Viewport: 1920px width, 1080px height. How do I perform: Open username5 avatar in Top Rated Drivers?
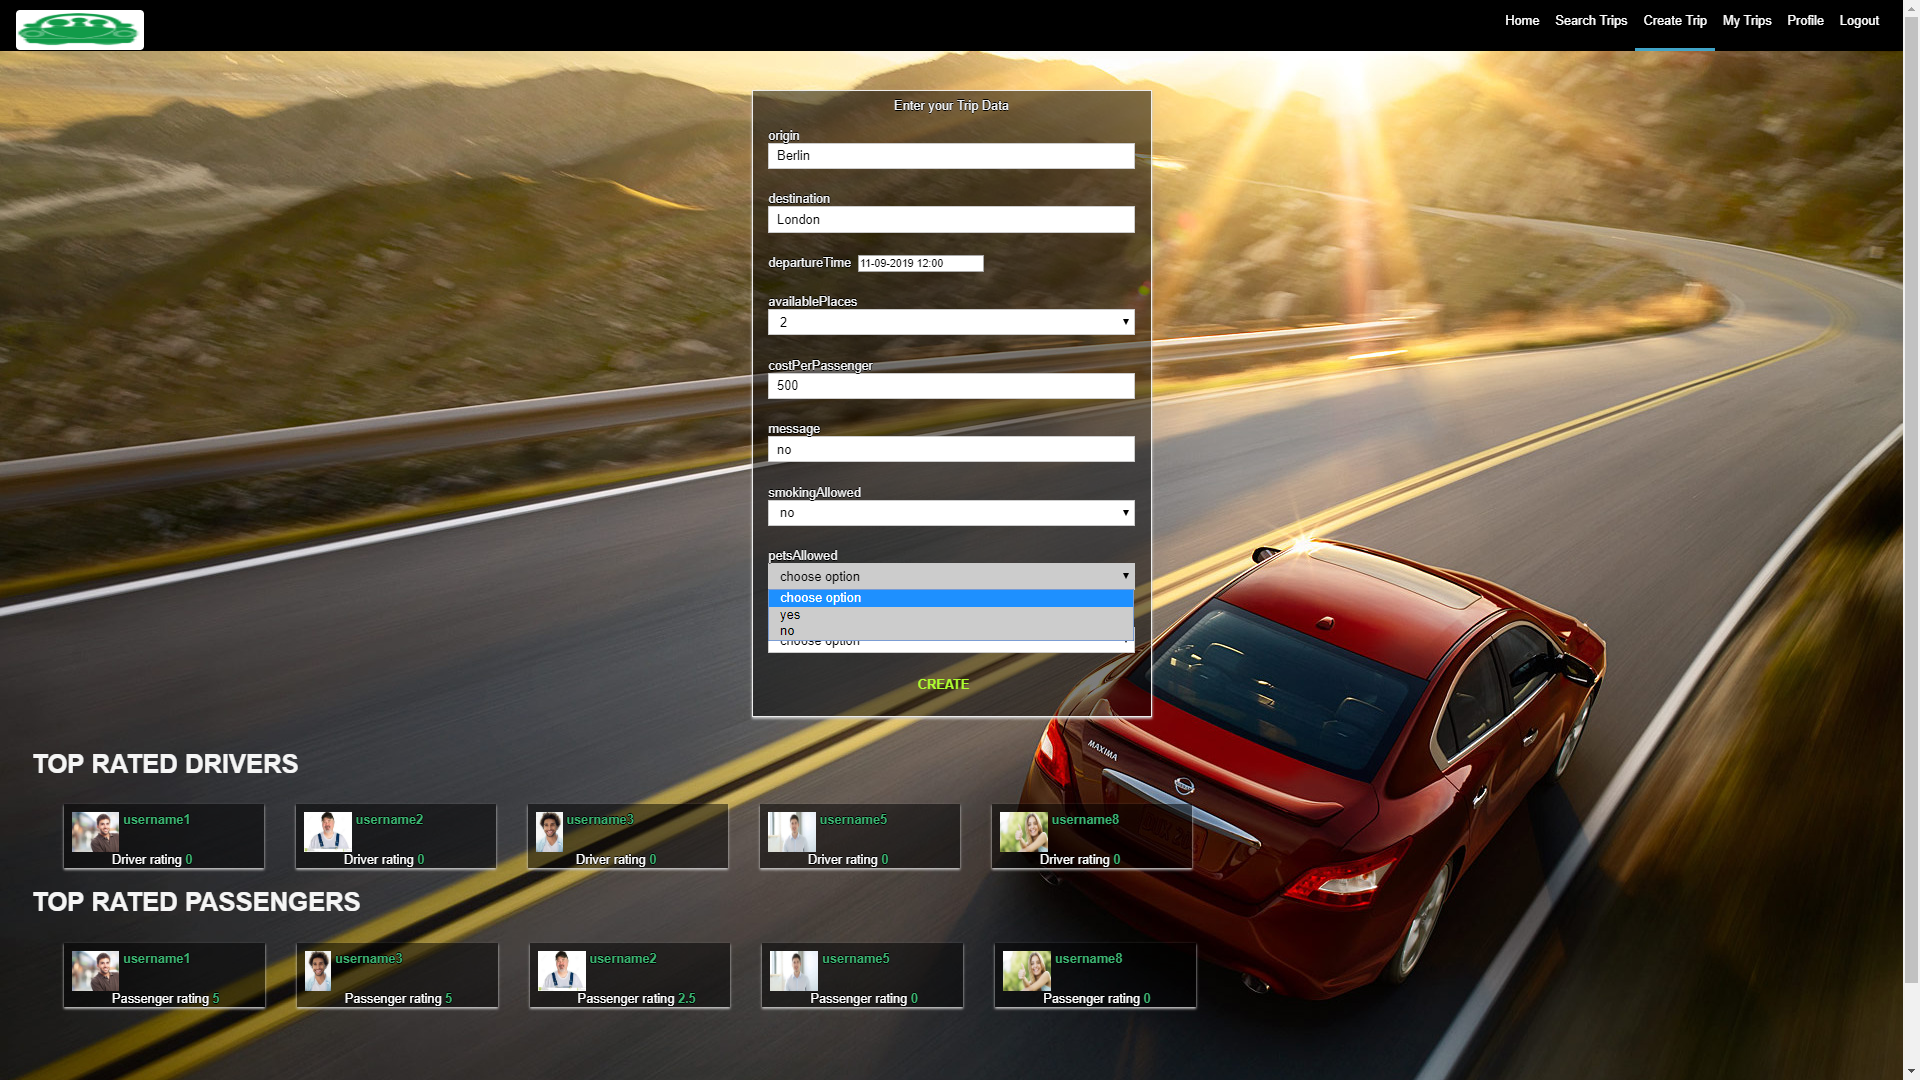tap(791, 832)
